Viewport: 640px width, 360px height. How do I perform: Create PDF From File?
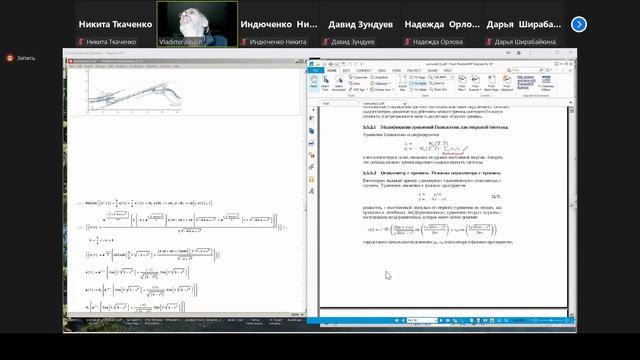[x=462, y=83]
